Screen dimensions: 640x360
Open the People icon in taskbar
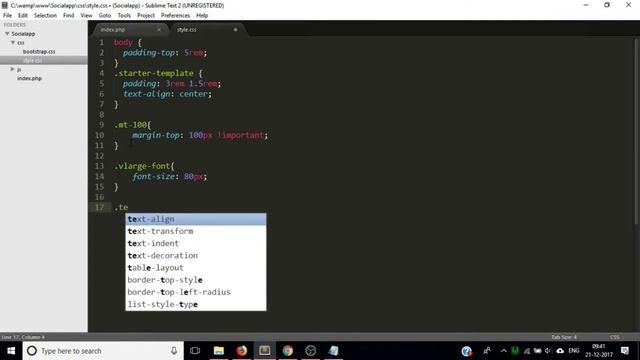click(x=487, y=351)
